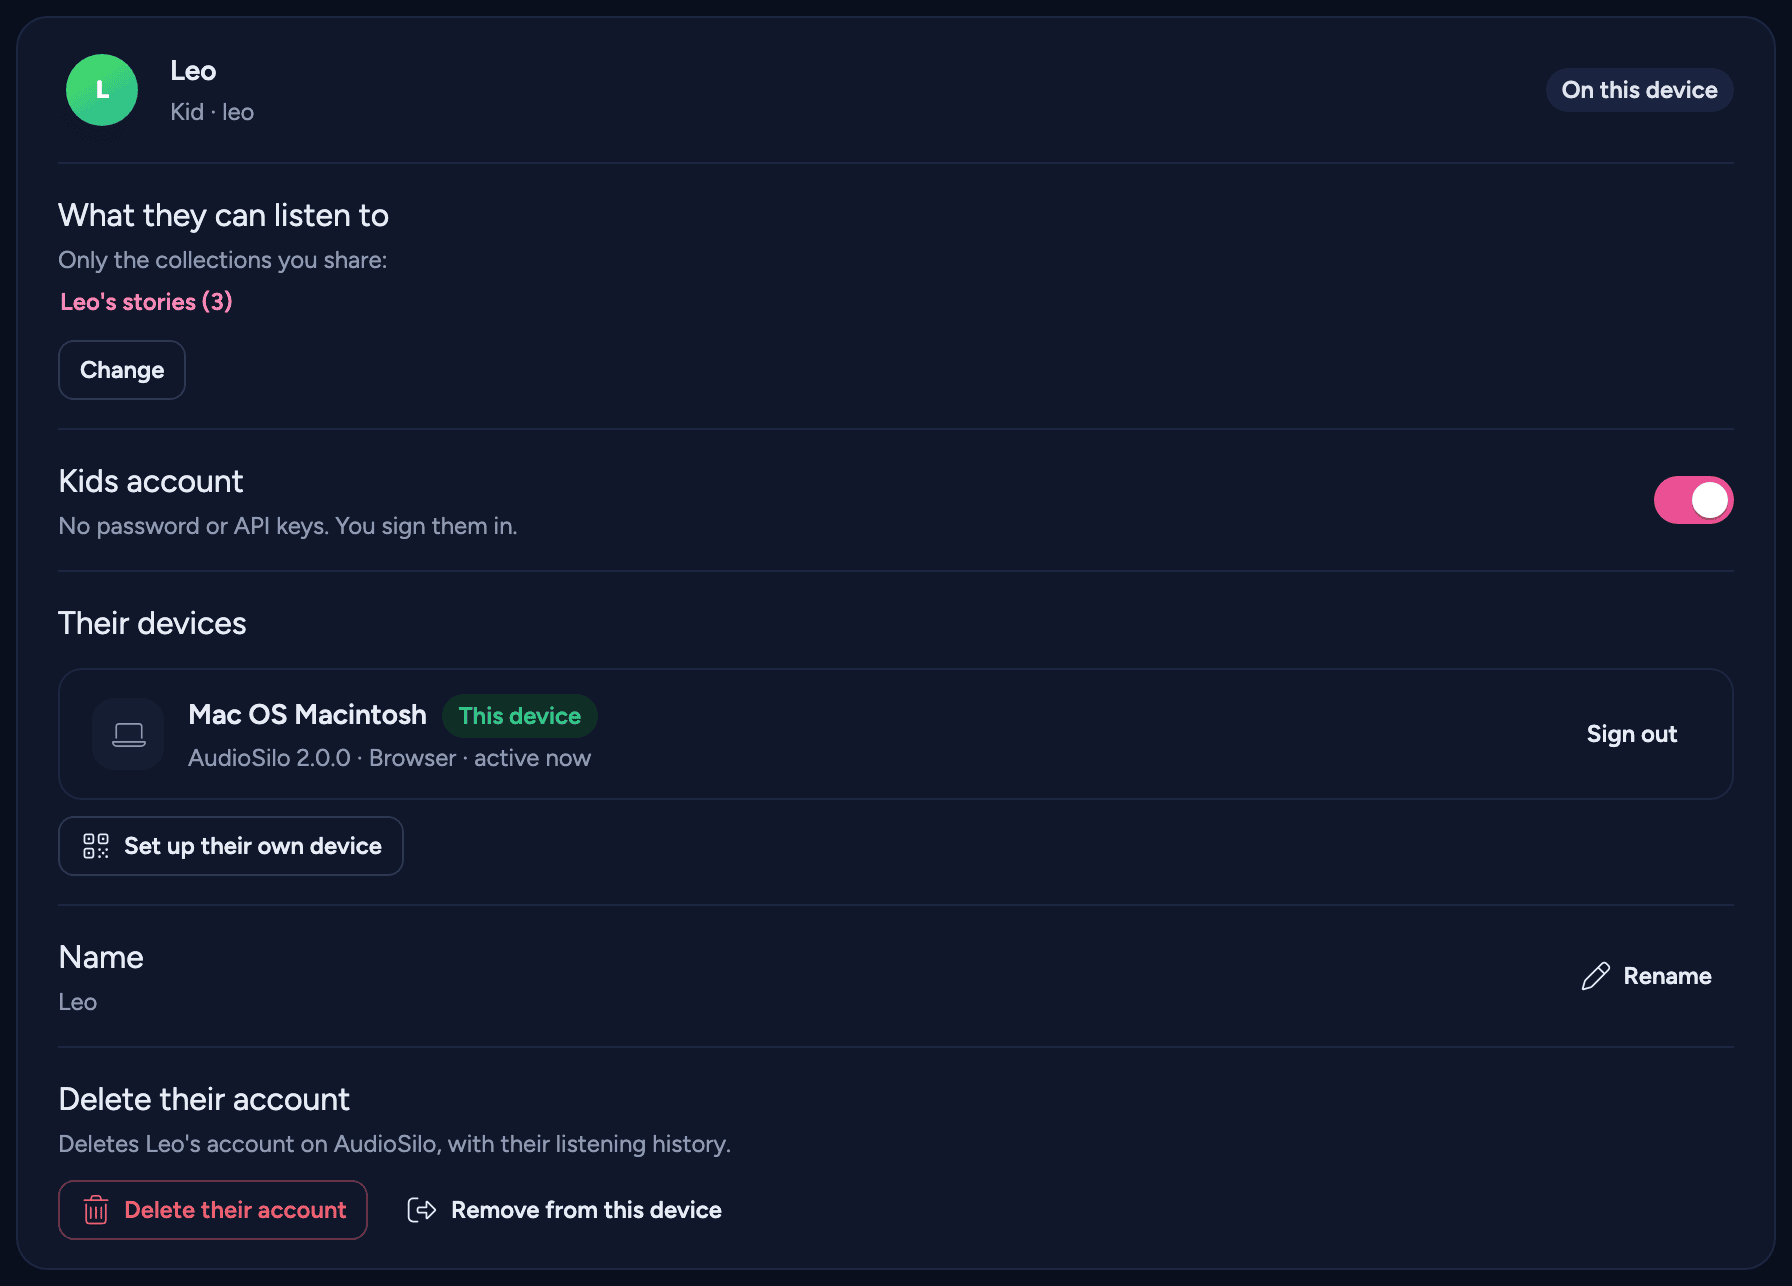Click the sign-out arrow icon

[x=422, y=1210]
